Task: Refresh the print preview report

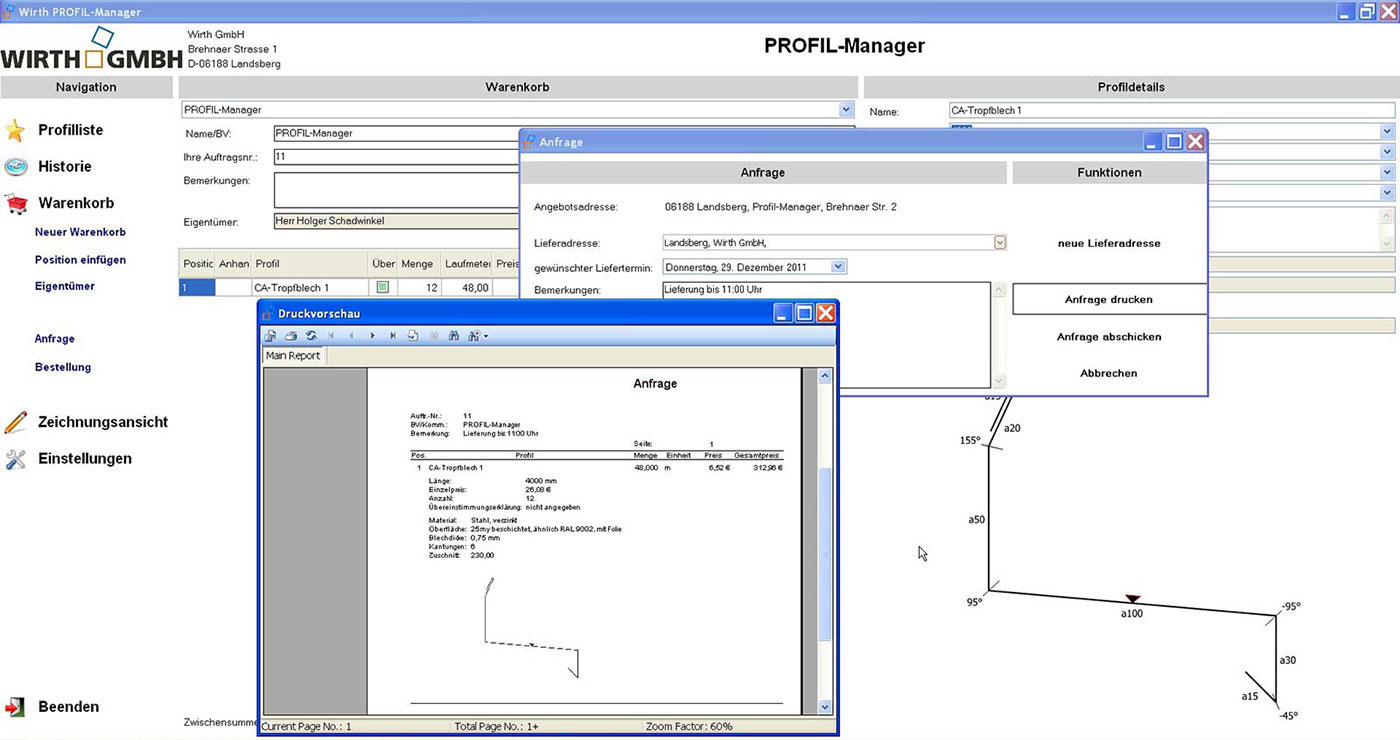Action: 311,336
